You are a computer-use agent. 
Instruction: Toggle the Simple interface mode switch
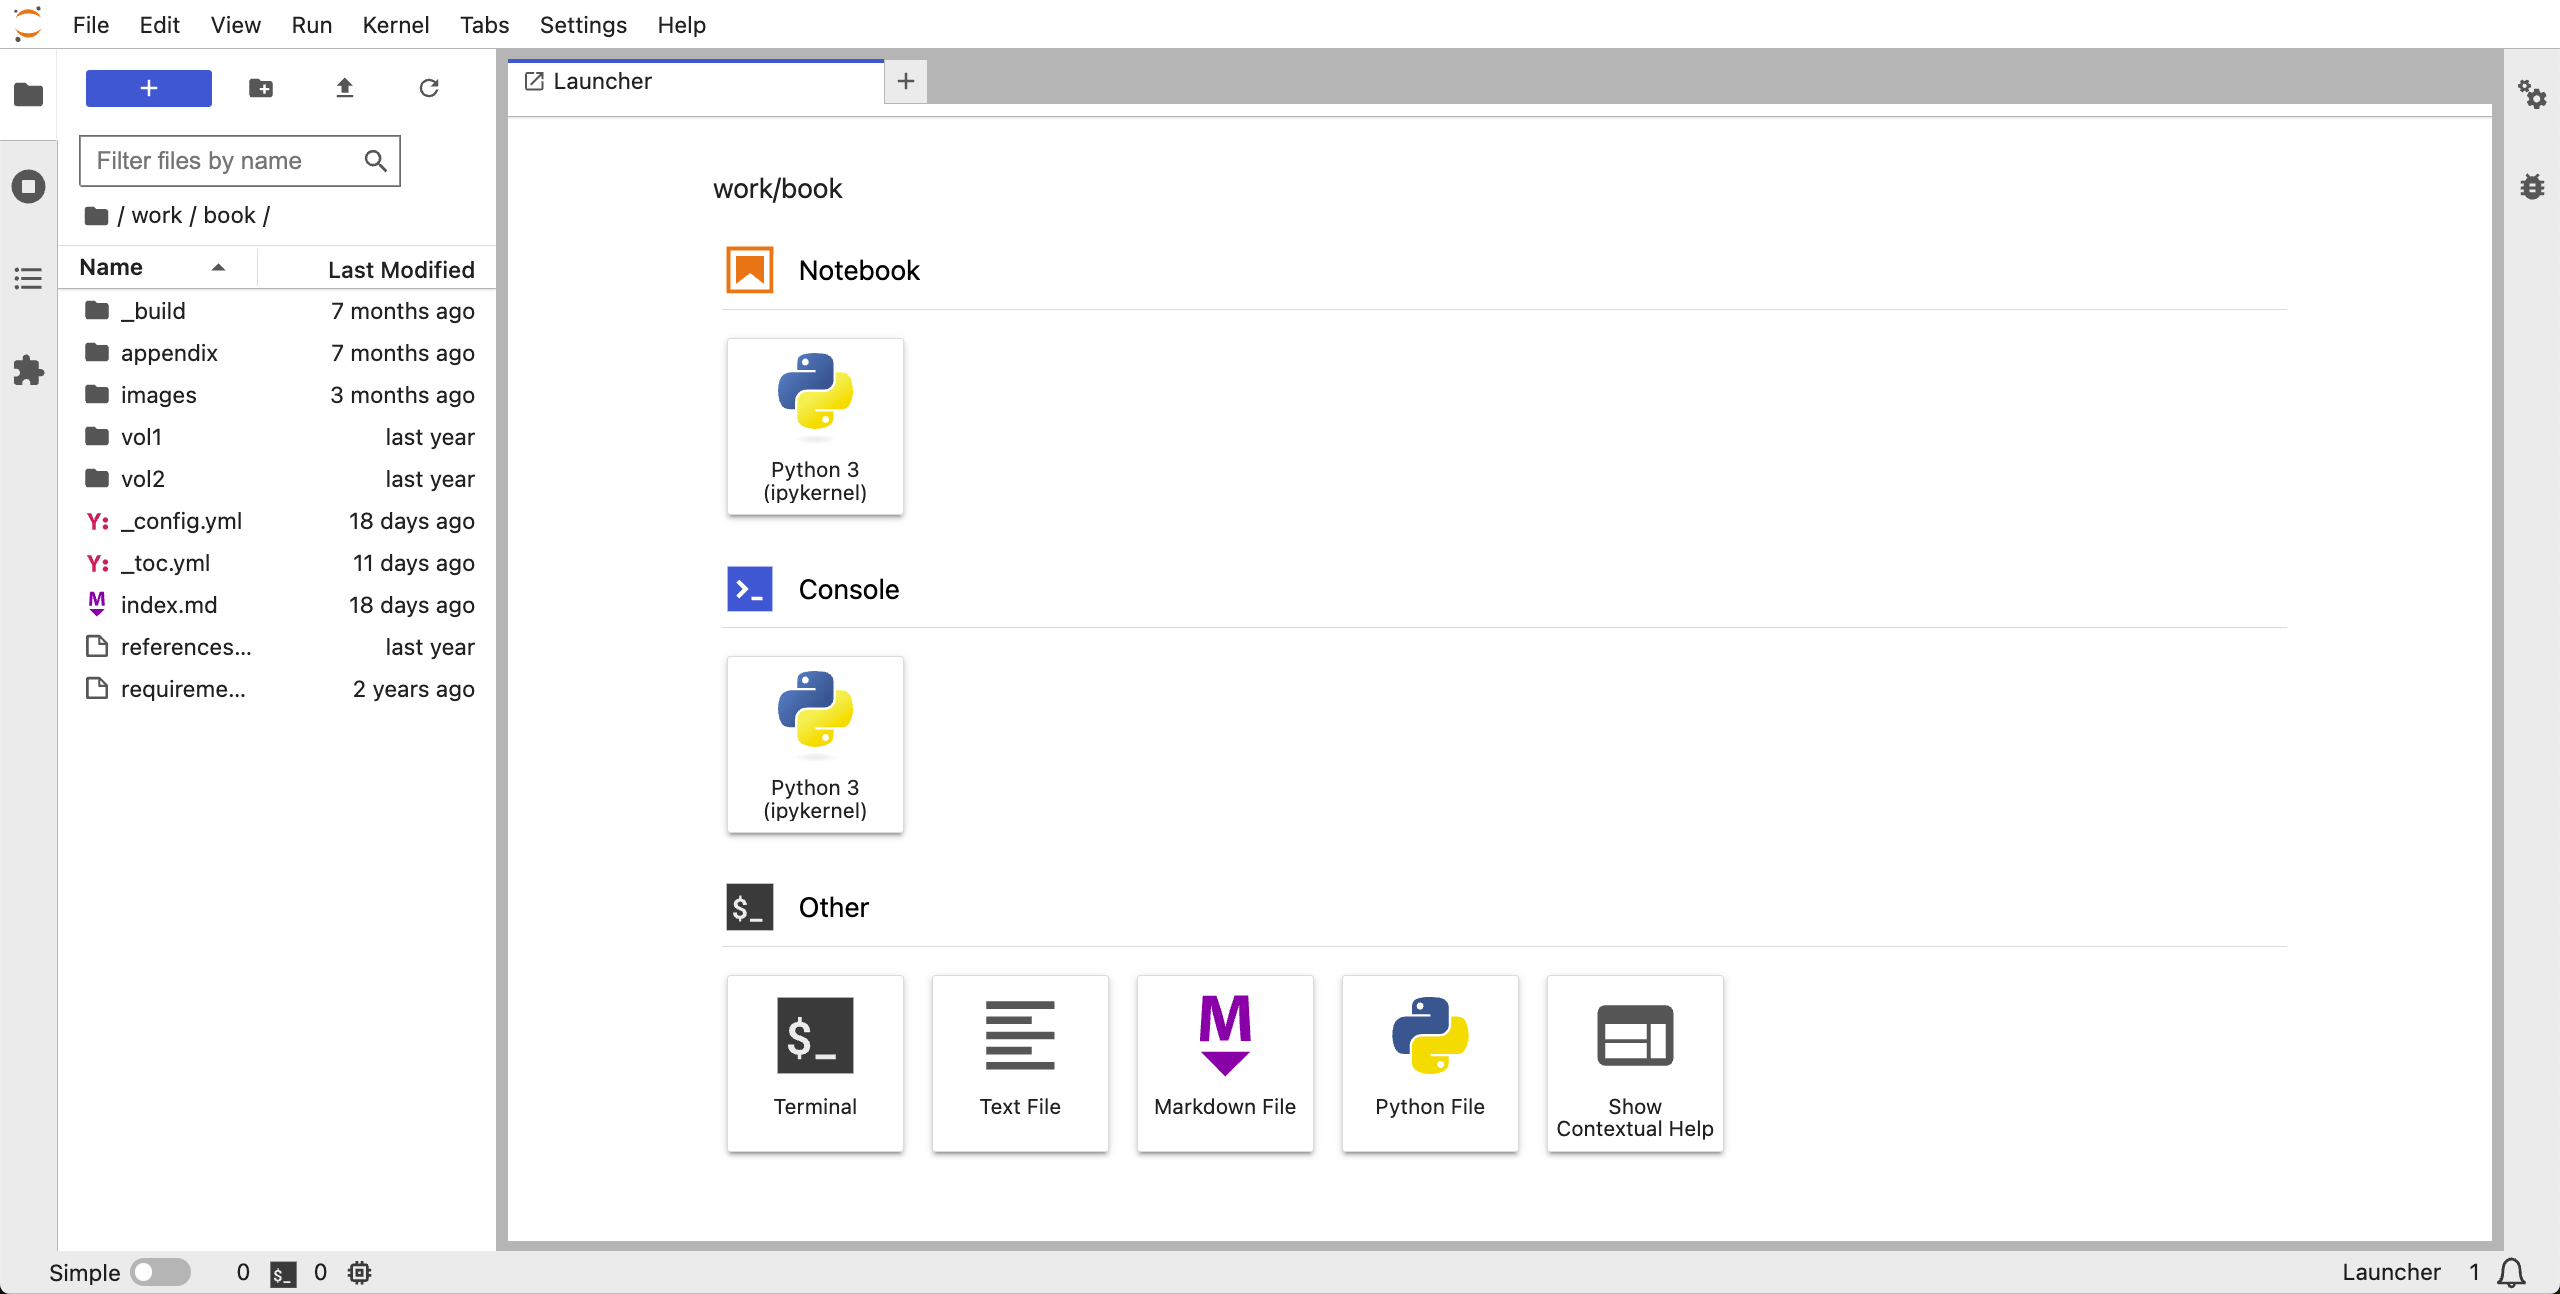[x=160, y=1272]
